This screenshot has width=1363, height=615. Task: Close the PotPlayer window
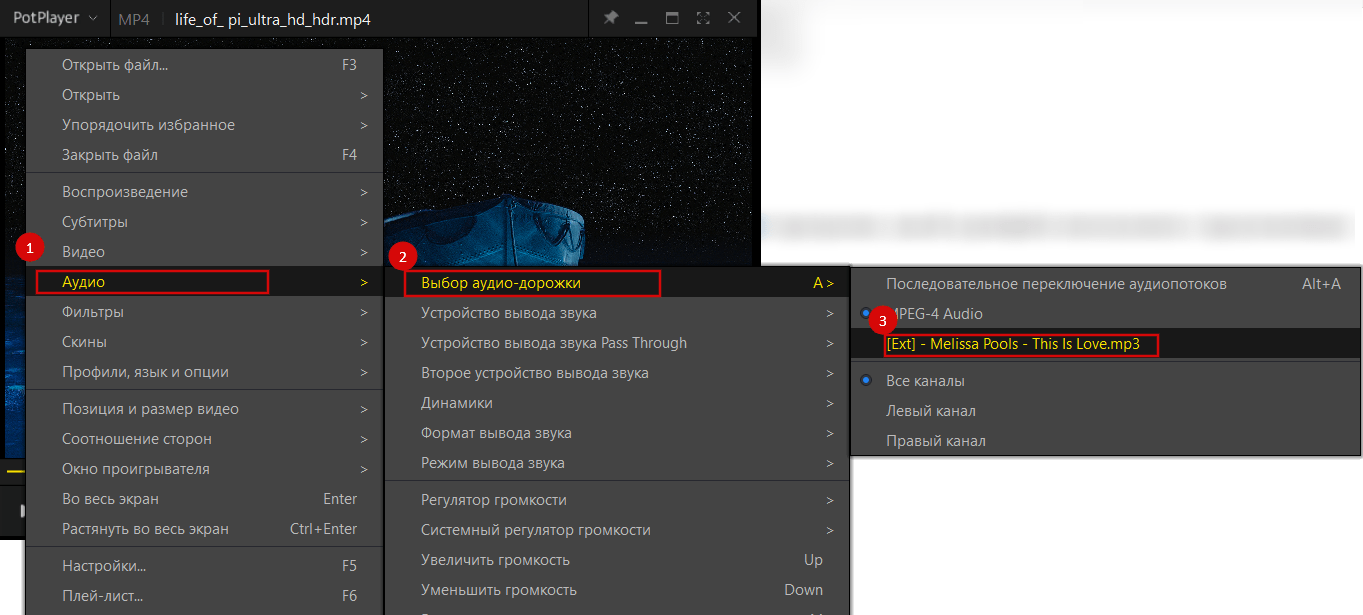734,18
